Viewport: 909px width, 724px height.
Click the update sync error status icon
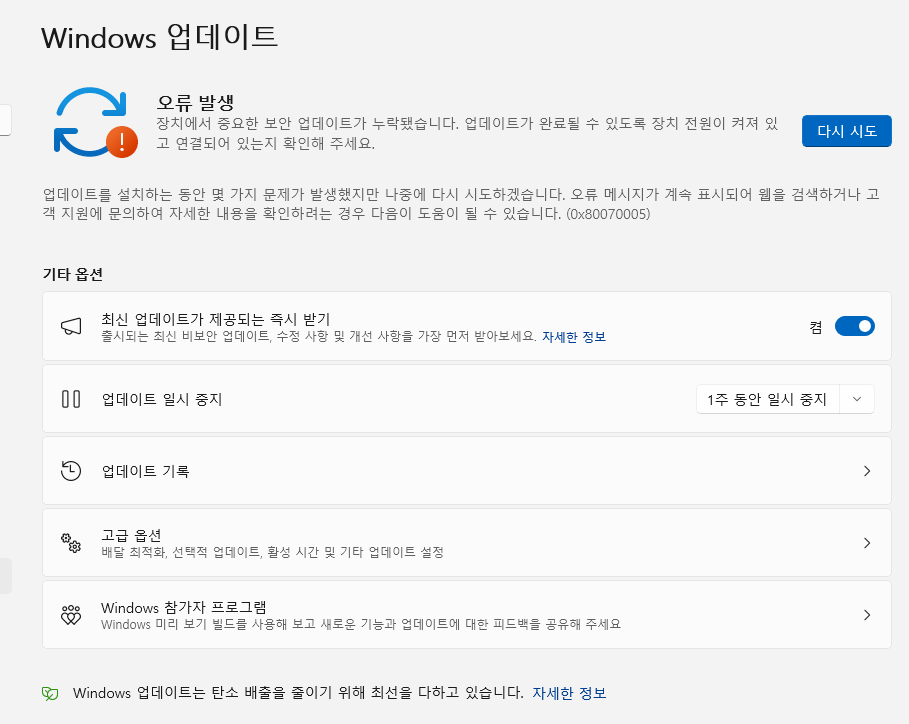[x=96, y=122]
